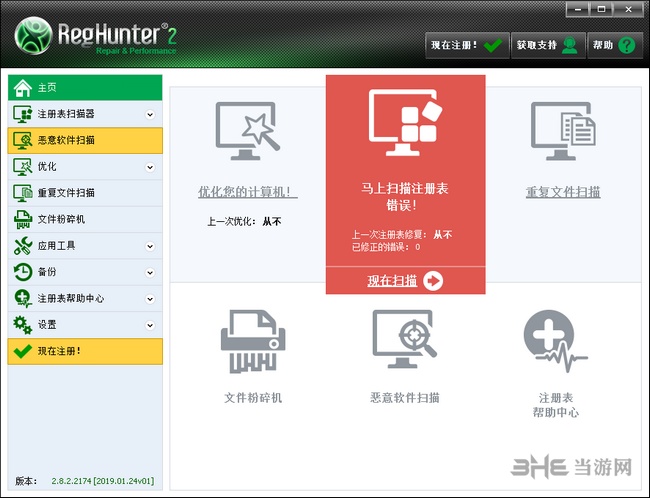Open 恶意软件扫描 from the sidebar
This screenshot has height=498, width=650.
tap(85, 141)
